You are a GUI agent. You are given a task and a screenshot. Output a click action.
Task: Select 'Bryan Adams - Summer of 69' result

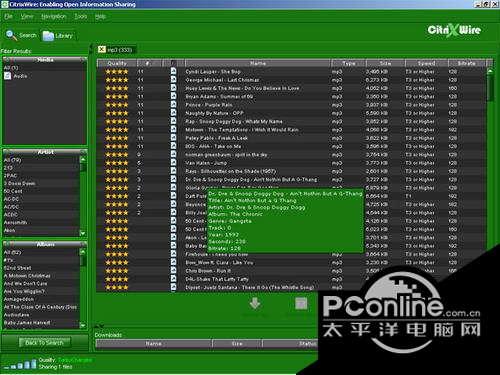coord(219,96)
